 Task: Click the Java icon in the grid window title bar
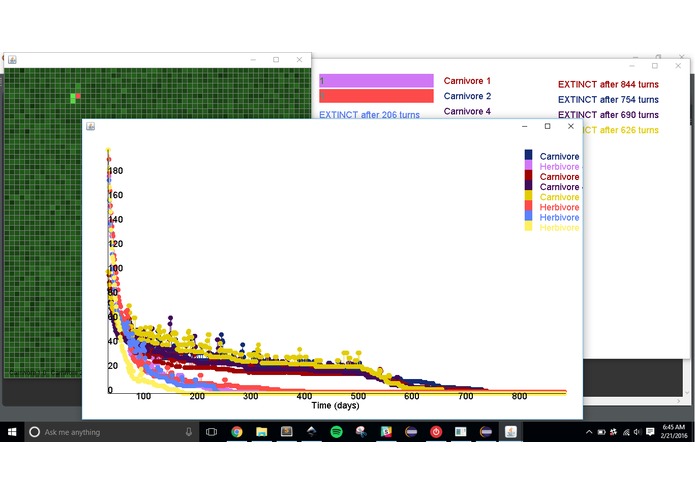pyautogui.click(x=12, y=59)
